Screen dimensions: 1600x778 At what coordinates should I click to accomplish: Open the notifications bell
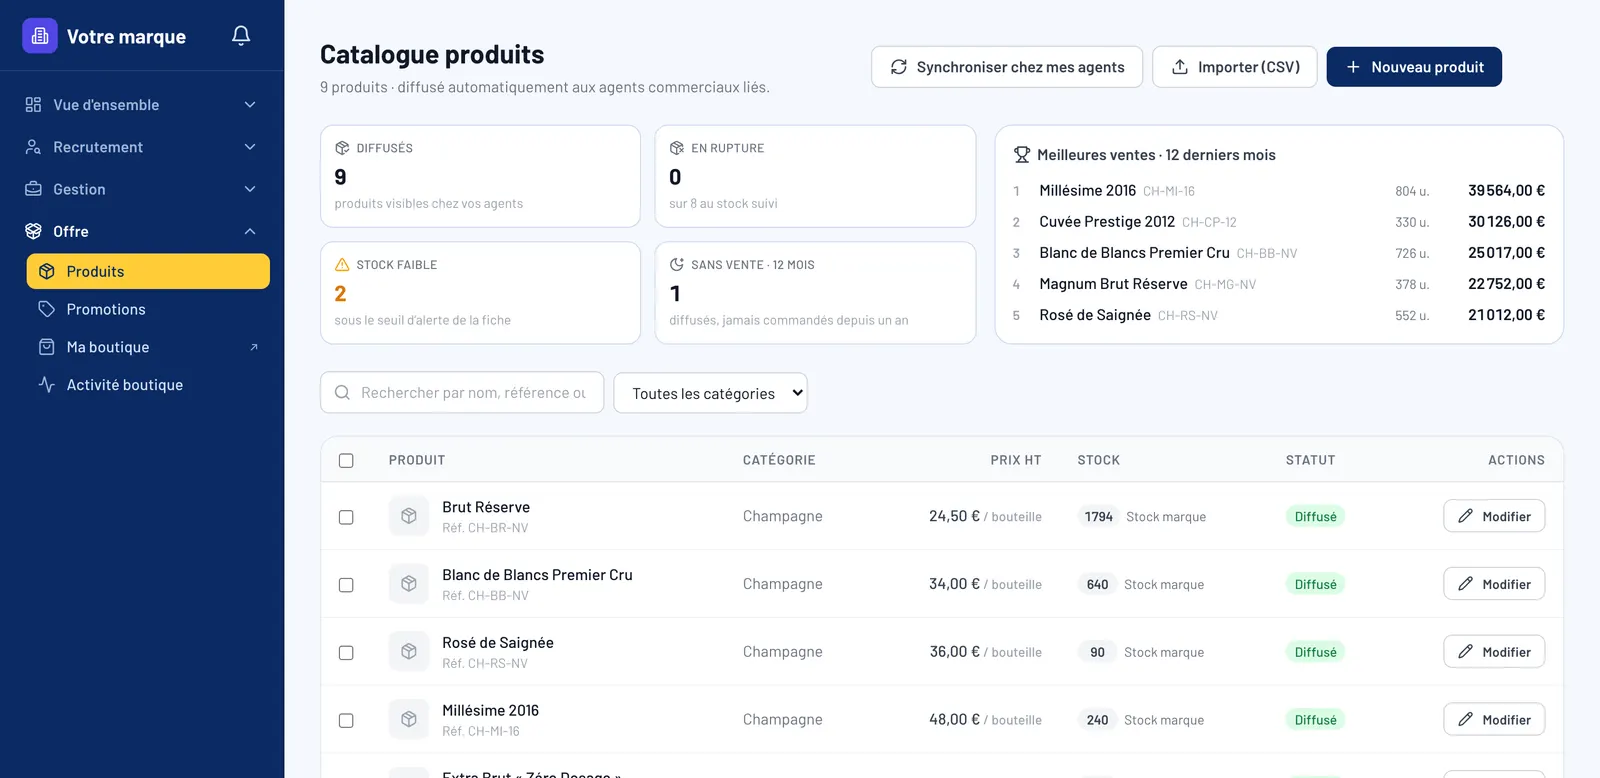click(x=241, y=36)
